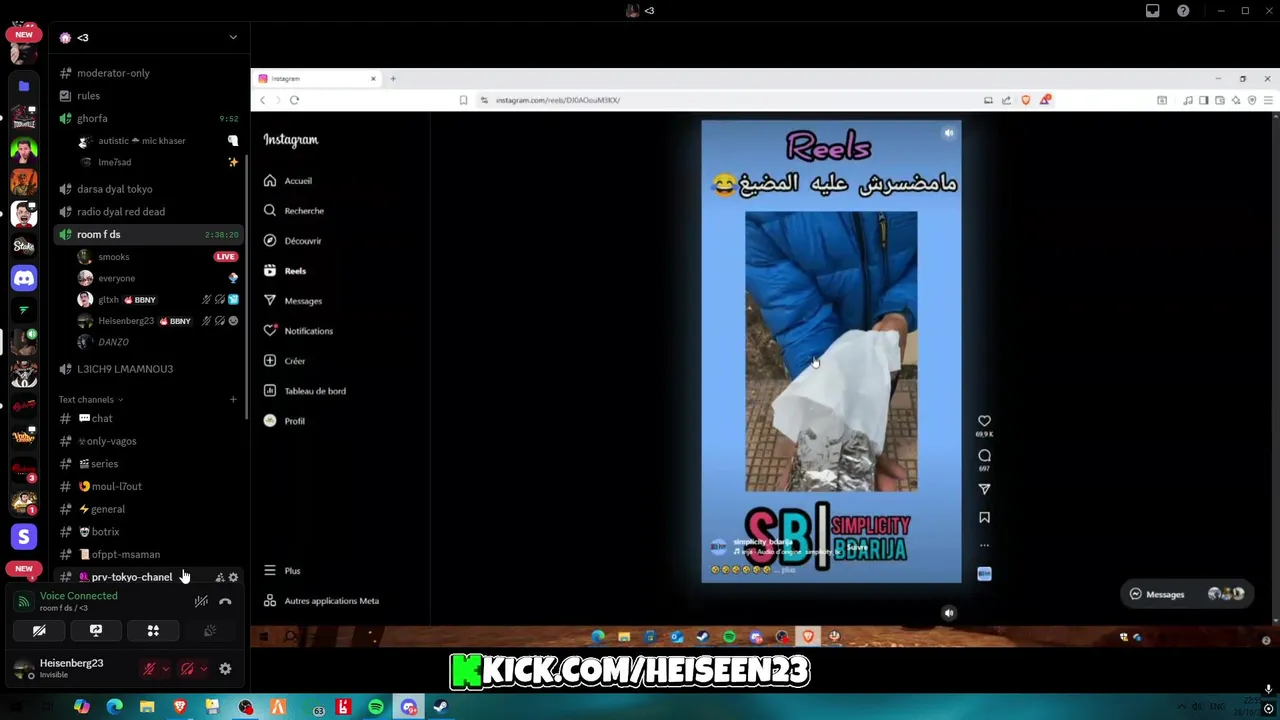This screenshot has height=720, width=1280.
Task: Open the soundboard button in voice panel
Action: click(x=210, y=631)
